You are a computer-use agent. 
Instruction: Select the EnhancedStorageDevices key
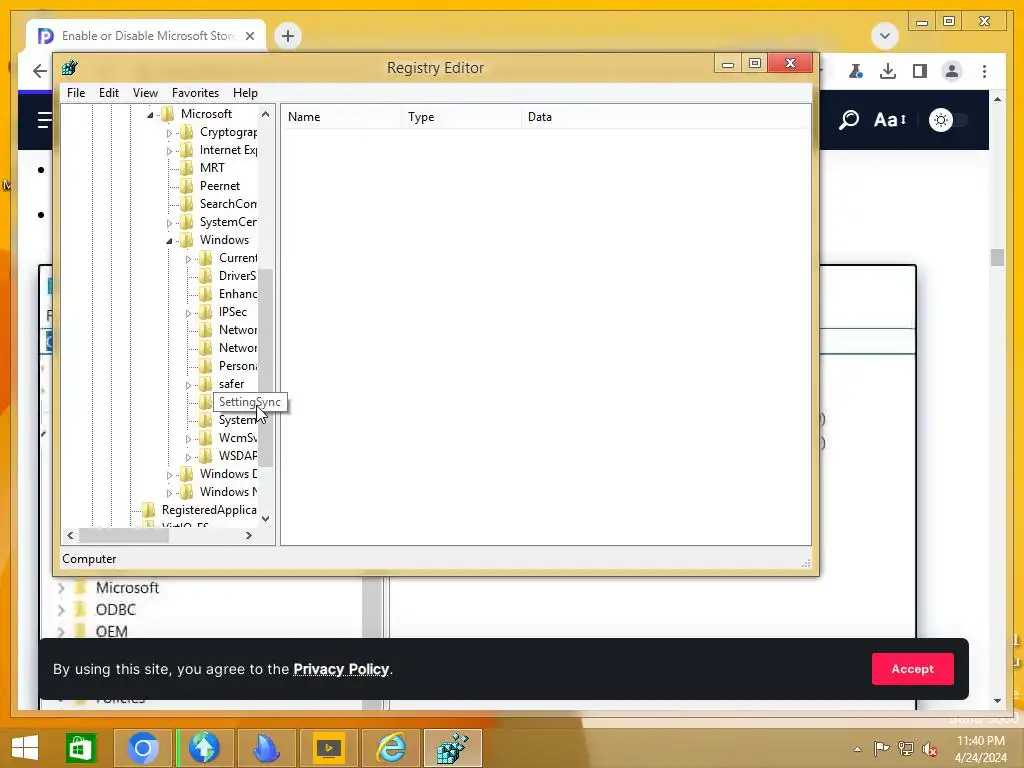(x=237, y=294)
